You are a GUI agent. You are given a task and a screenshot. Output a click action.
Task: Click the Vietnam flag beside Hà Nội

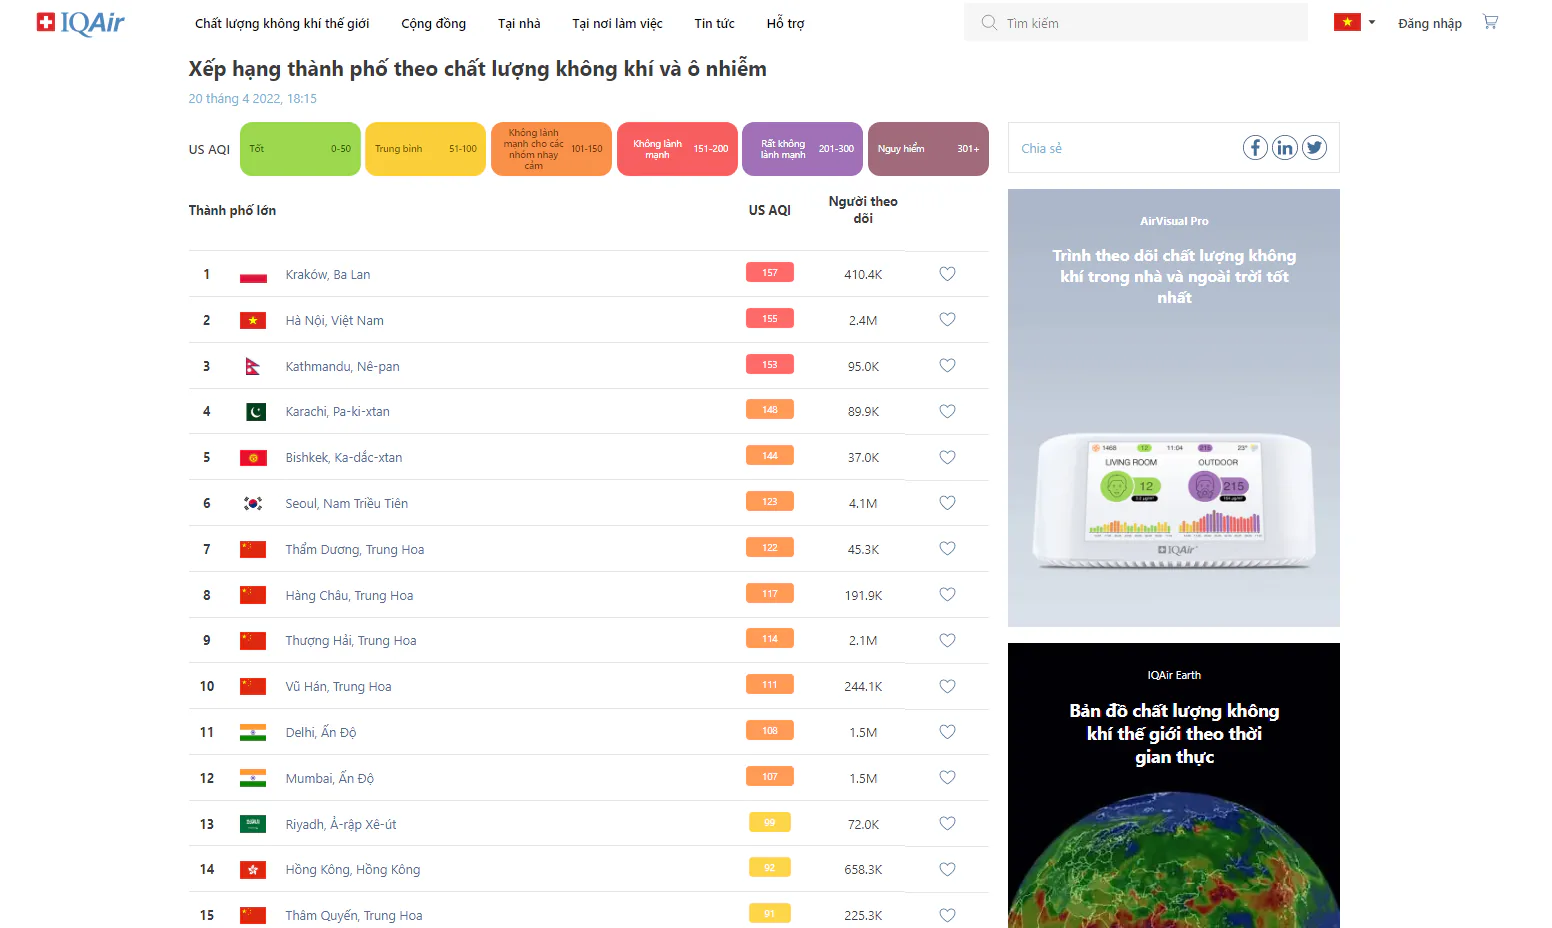tap(253, 320)
